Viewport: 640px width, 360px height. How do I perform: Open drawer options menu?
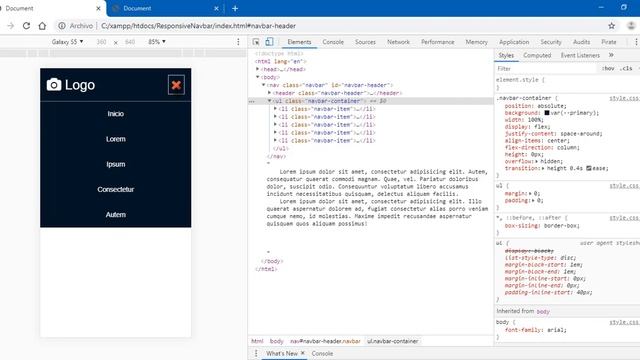pyautogui.click(x=256, y=353)
